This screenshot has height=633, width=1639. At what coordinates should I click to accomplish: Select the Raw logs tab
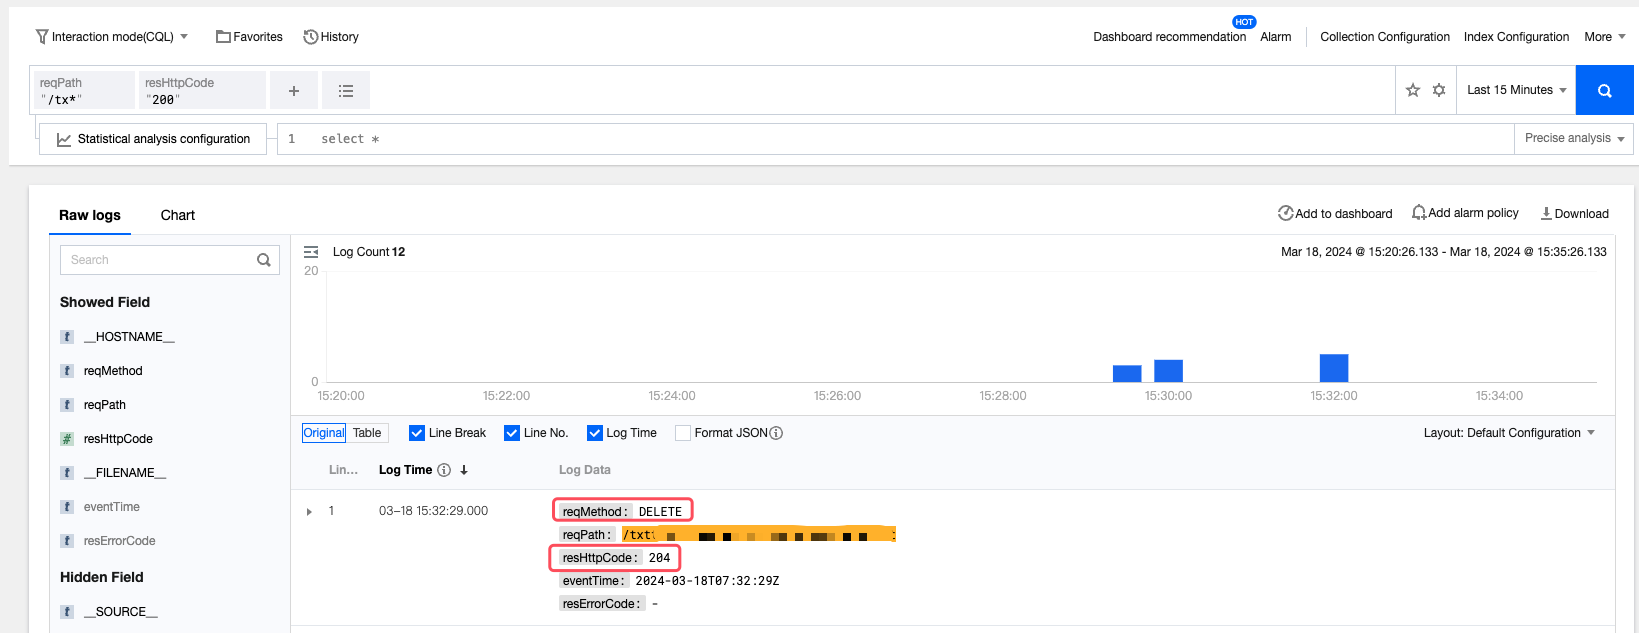click(90, 215)
